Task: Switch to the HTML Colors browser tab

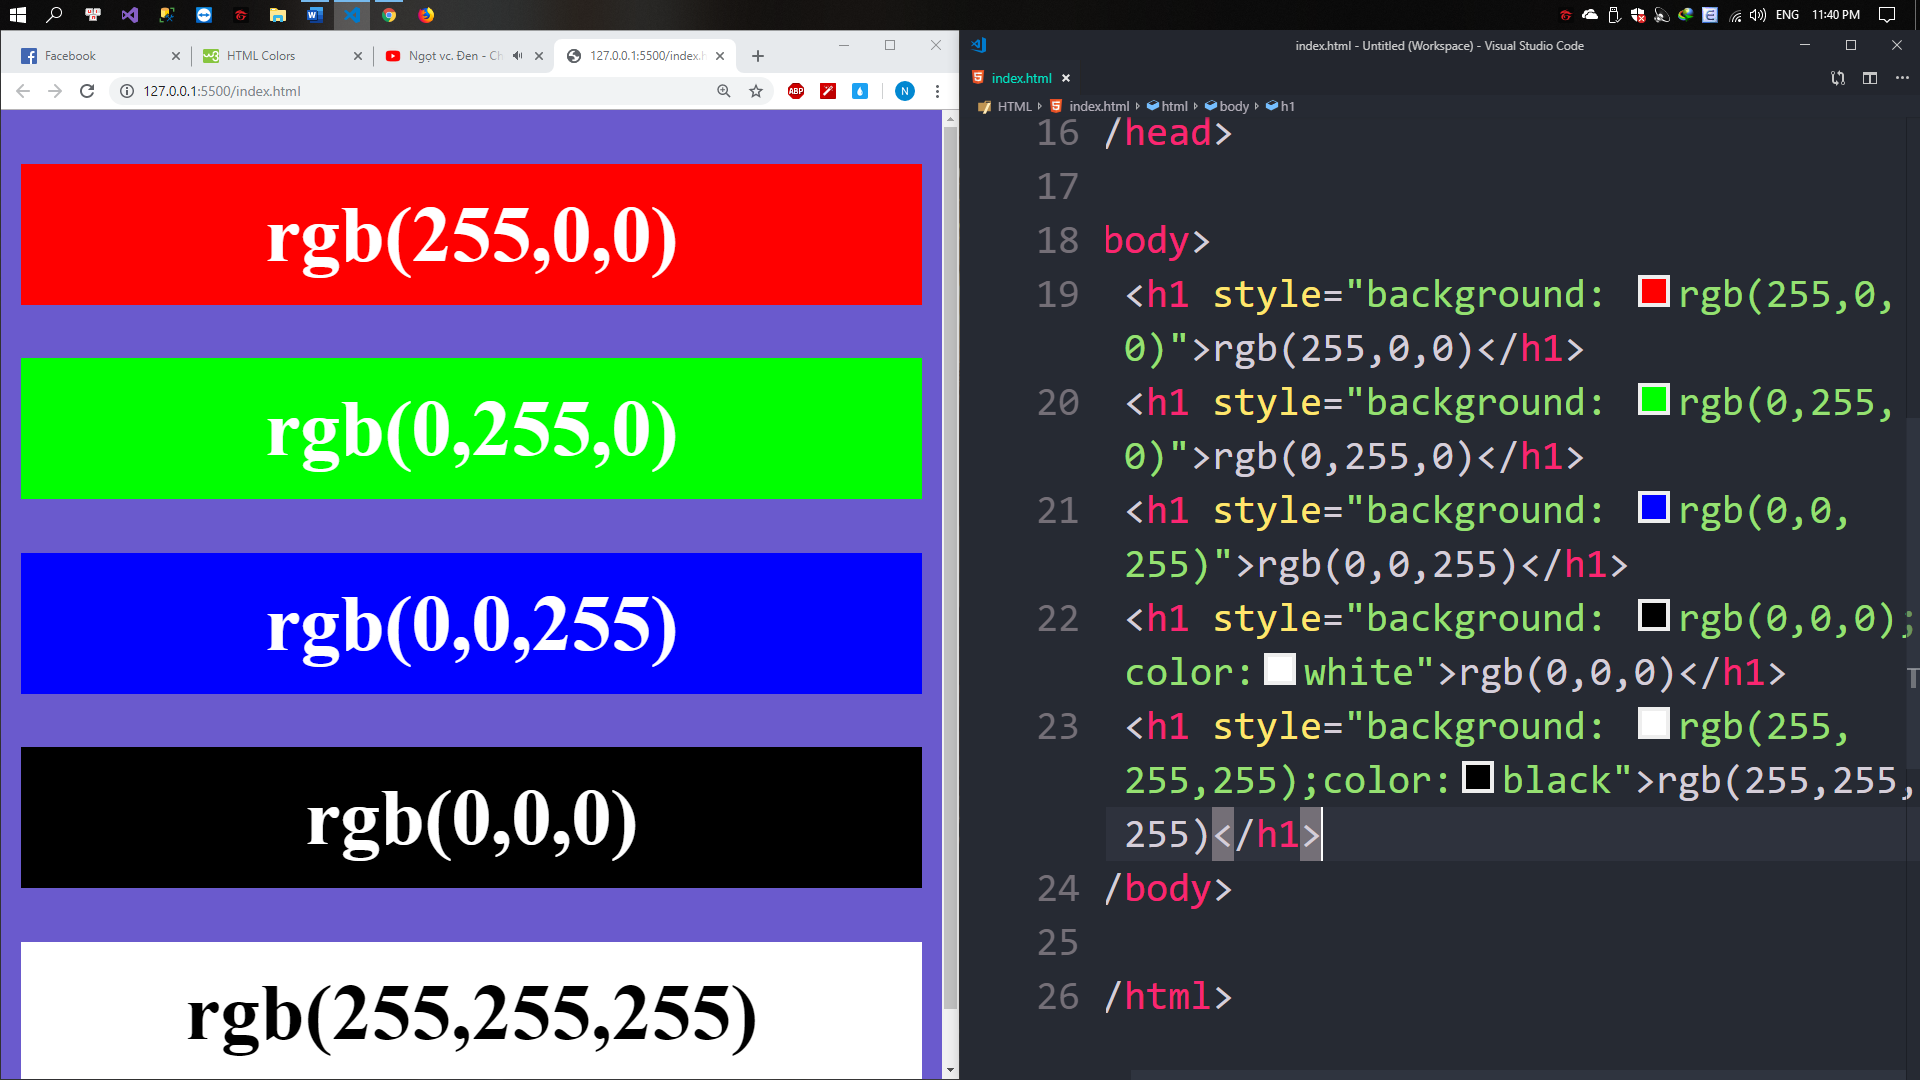Action: click(x=262, y=56)
